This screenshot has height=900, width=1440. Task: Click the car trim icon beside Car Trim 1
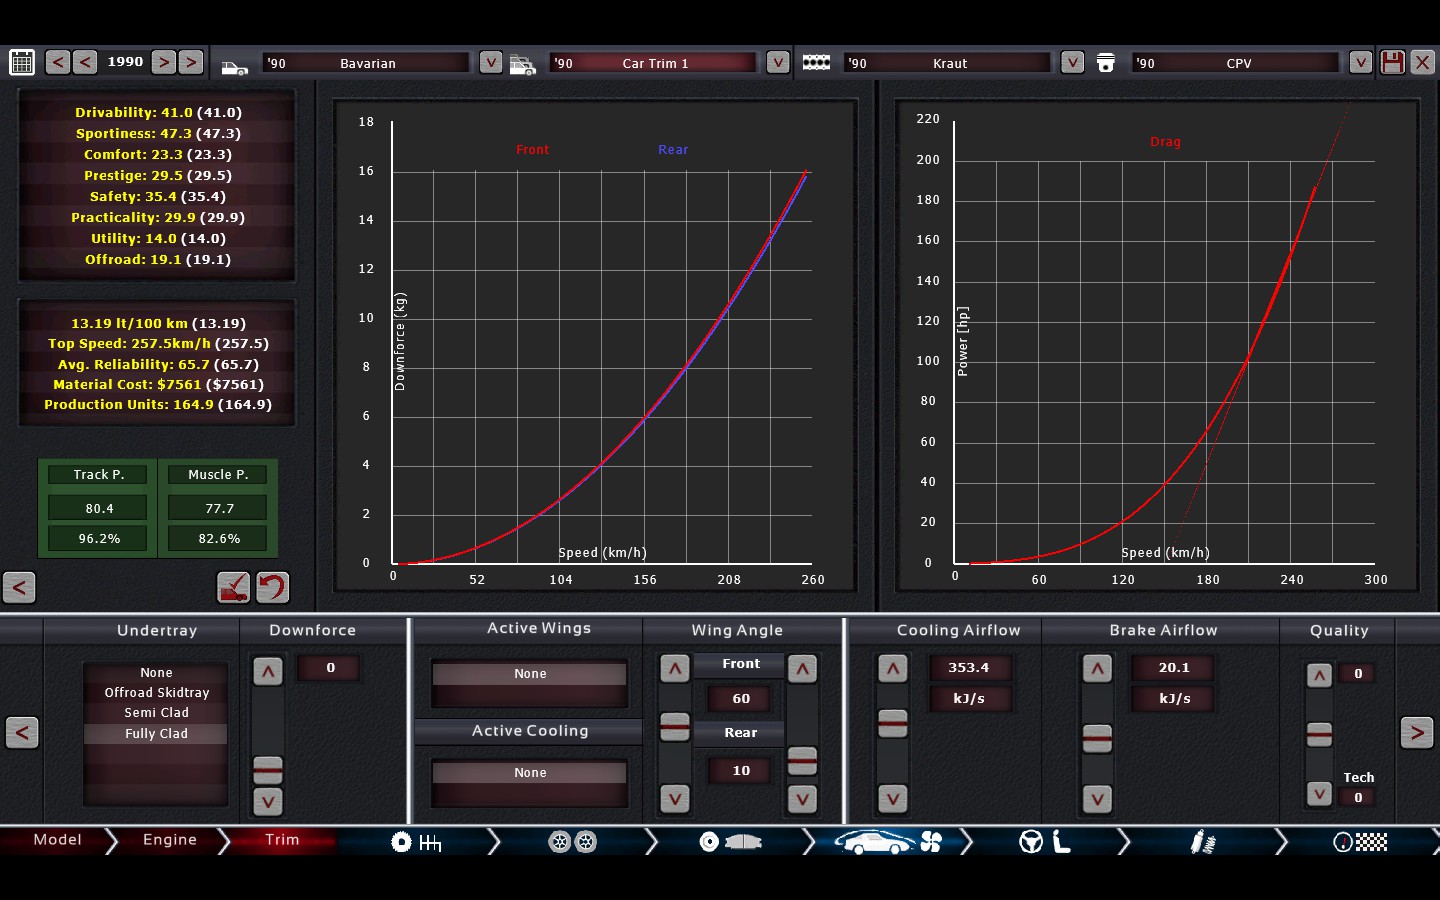[x=523, y=65]
